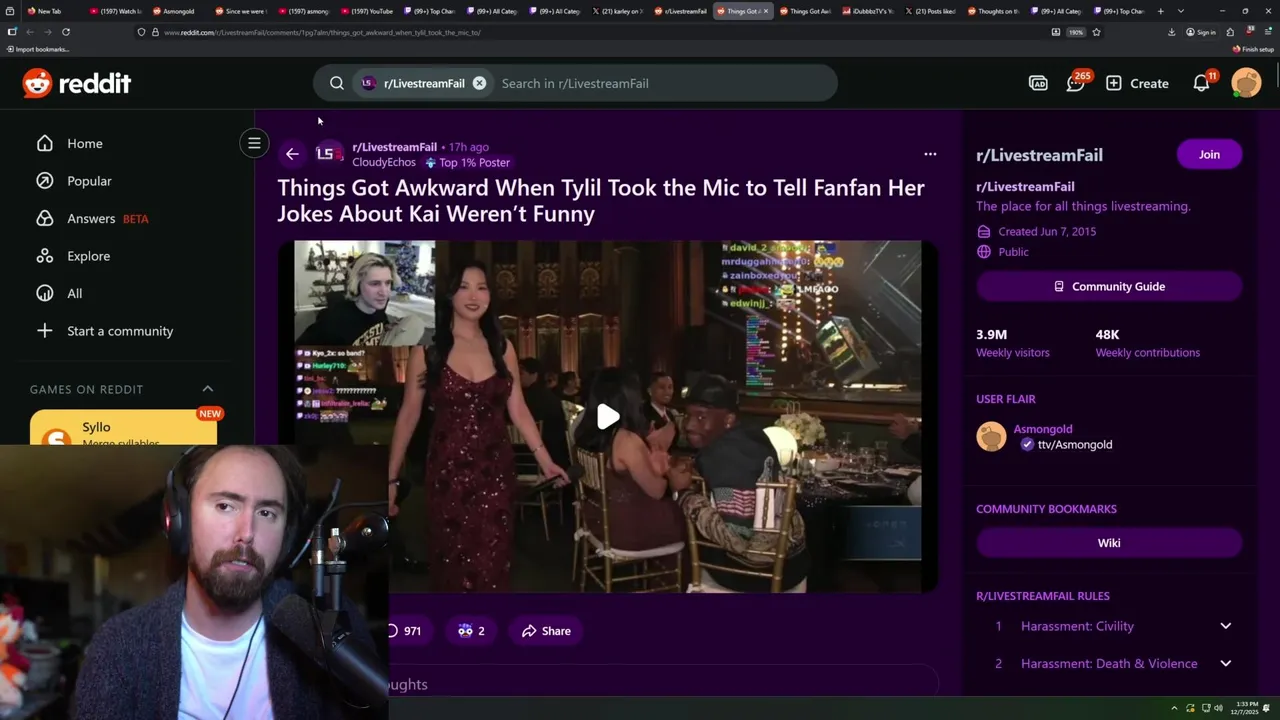
Task: Open the post overflow menu (three dots)
Action: [x=930, y=154]
